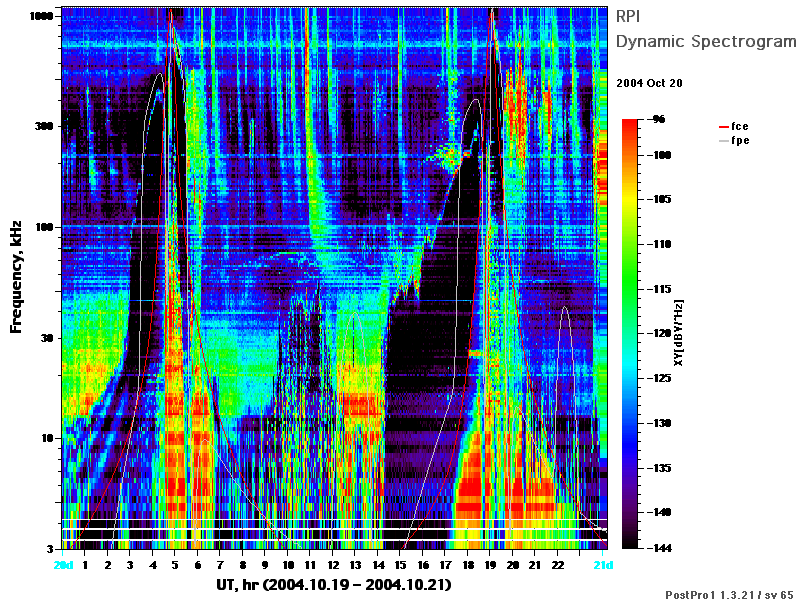Click the RPI Dynamic Spectrogram title
The image size is (800, 600).
tap(706, 29)
